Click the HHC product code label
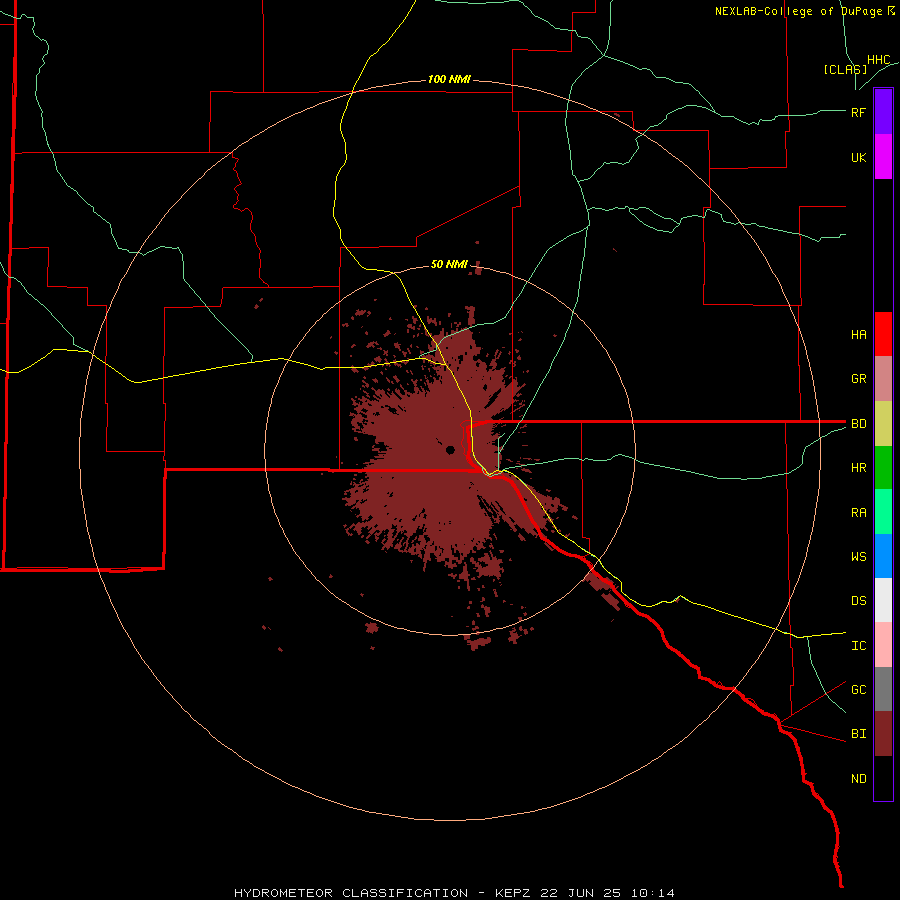The height and width of the screenshot is (900, 900). (x=878, y=60)
